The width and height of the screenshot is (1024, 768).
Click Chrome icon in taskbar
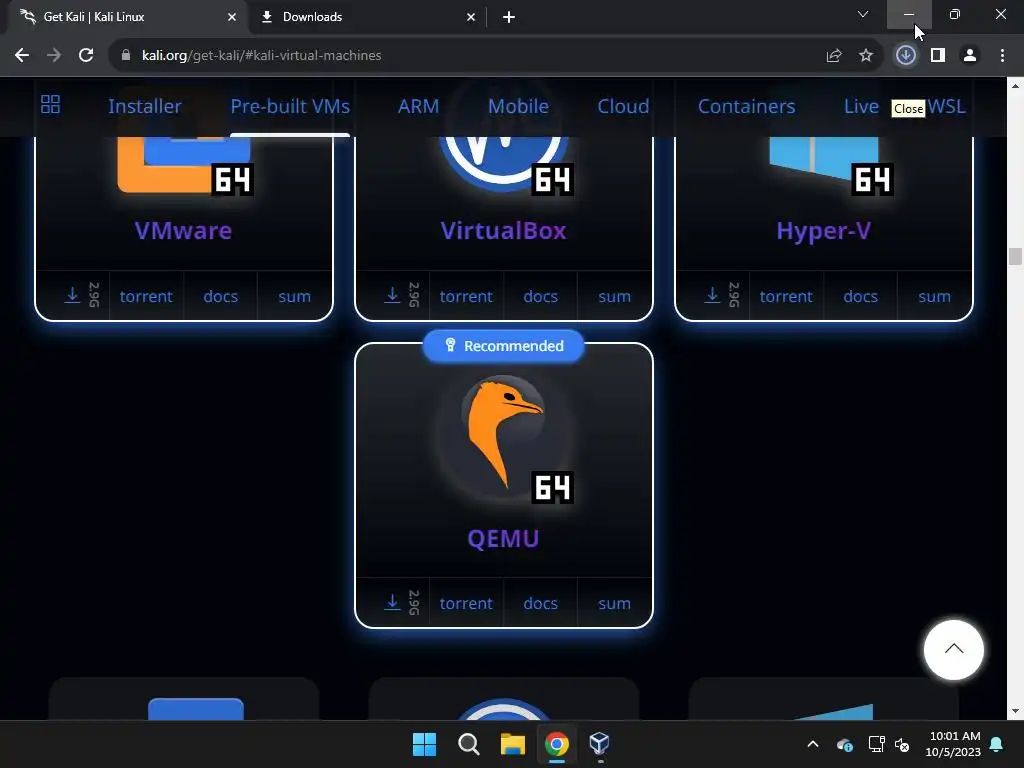click(x=556, y=744)
